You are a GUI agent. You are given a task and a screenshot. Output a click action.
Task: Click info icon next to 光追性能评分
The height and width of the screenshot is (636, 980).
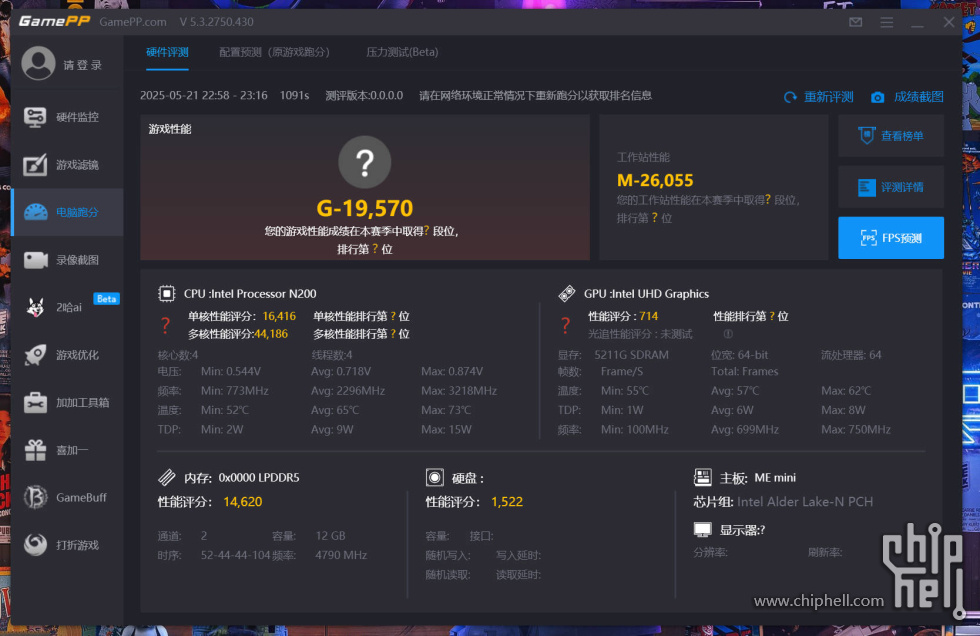pos(728,334)
